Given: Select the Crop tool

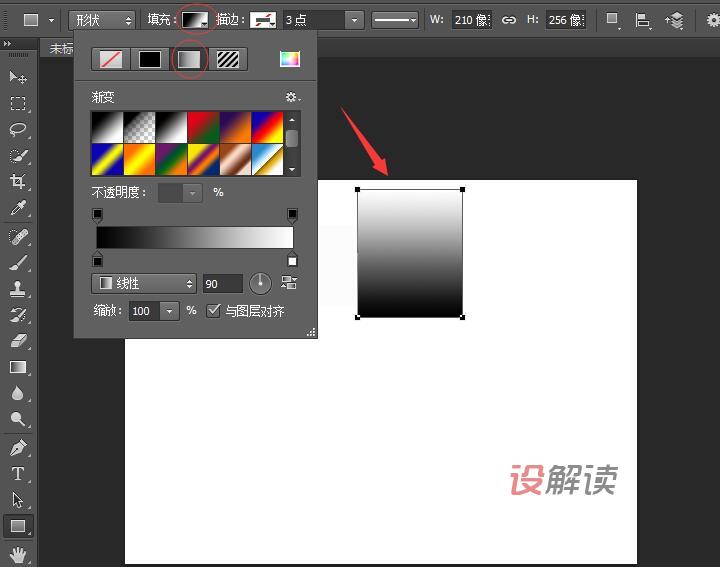Looking at the screenshot, I should pos(18,181).
